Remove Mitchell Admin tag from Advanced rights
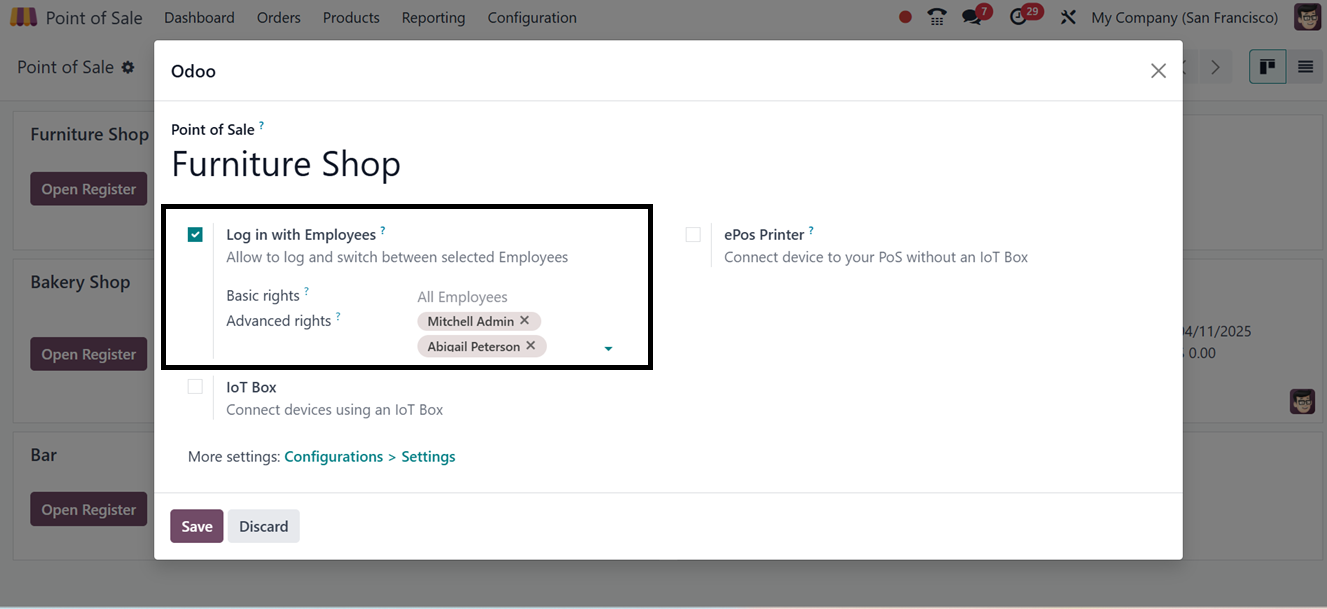This screenshot has height=609, width=1327. click(x=525, y=321)
